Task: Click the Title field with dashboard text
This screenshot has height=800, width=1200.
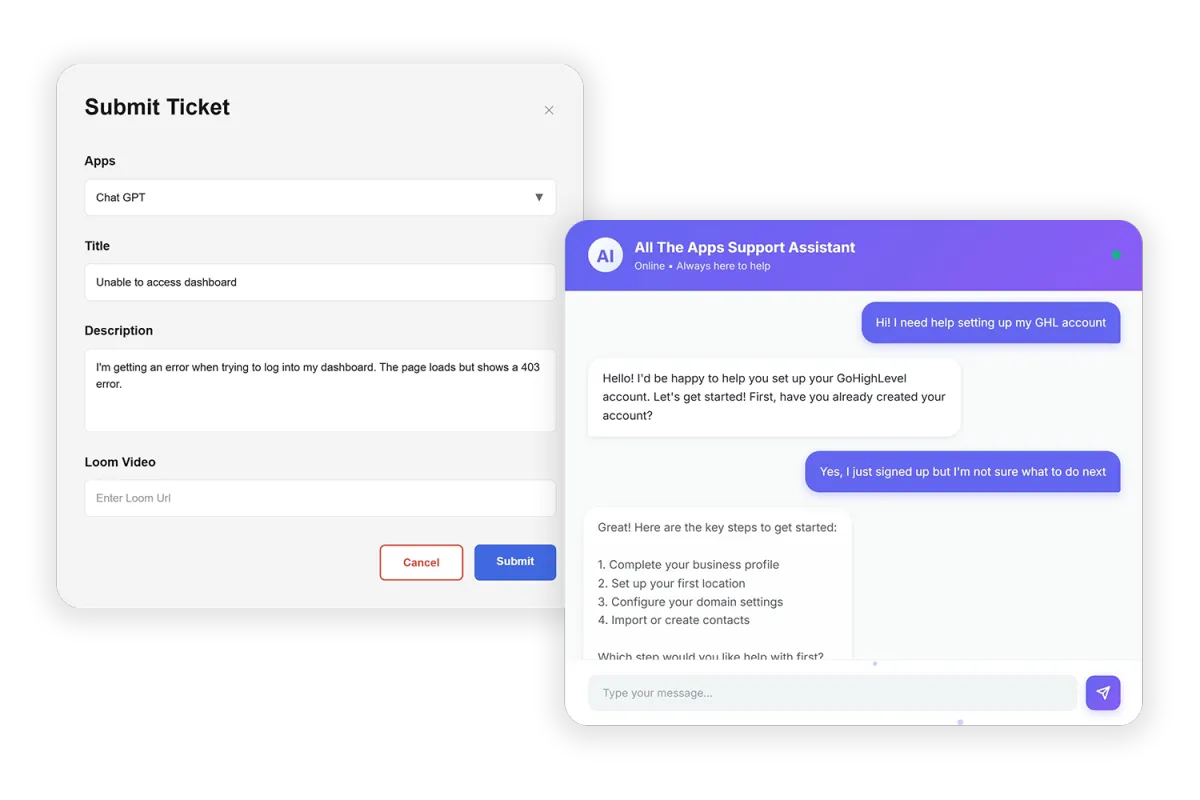Action: click(320, 282)
